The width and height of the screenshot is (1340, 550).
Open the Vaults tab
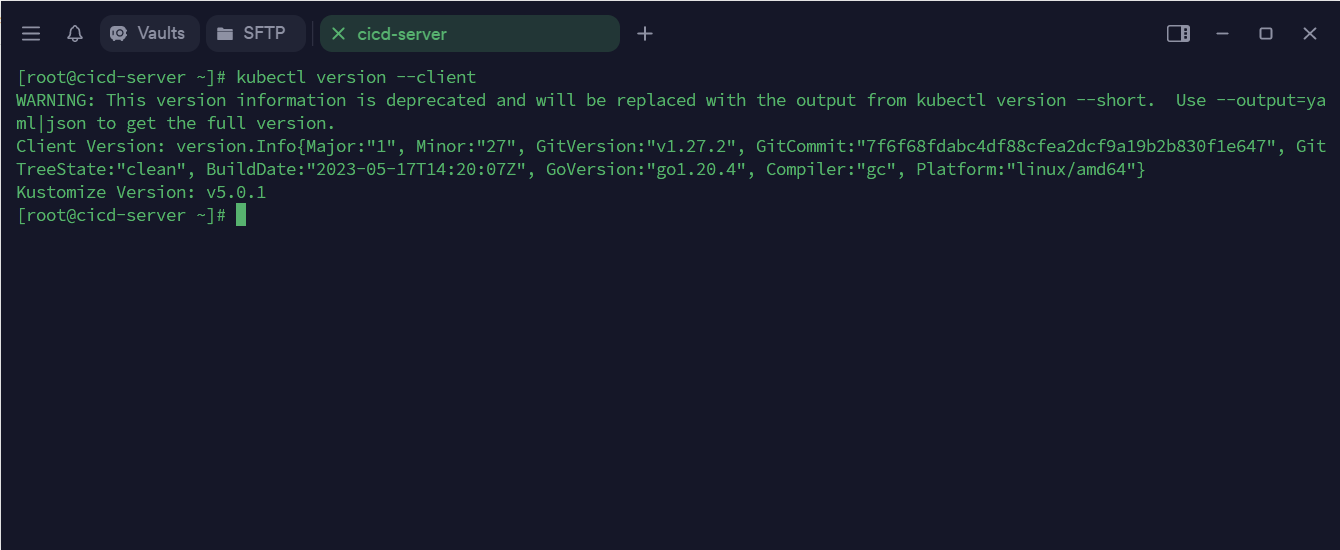(149, 33)
